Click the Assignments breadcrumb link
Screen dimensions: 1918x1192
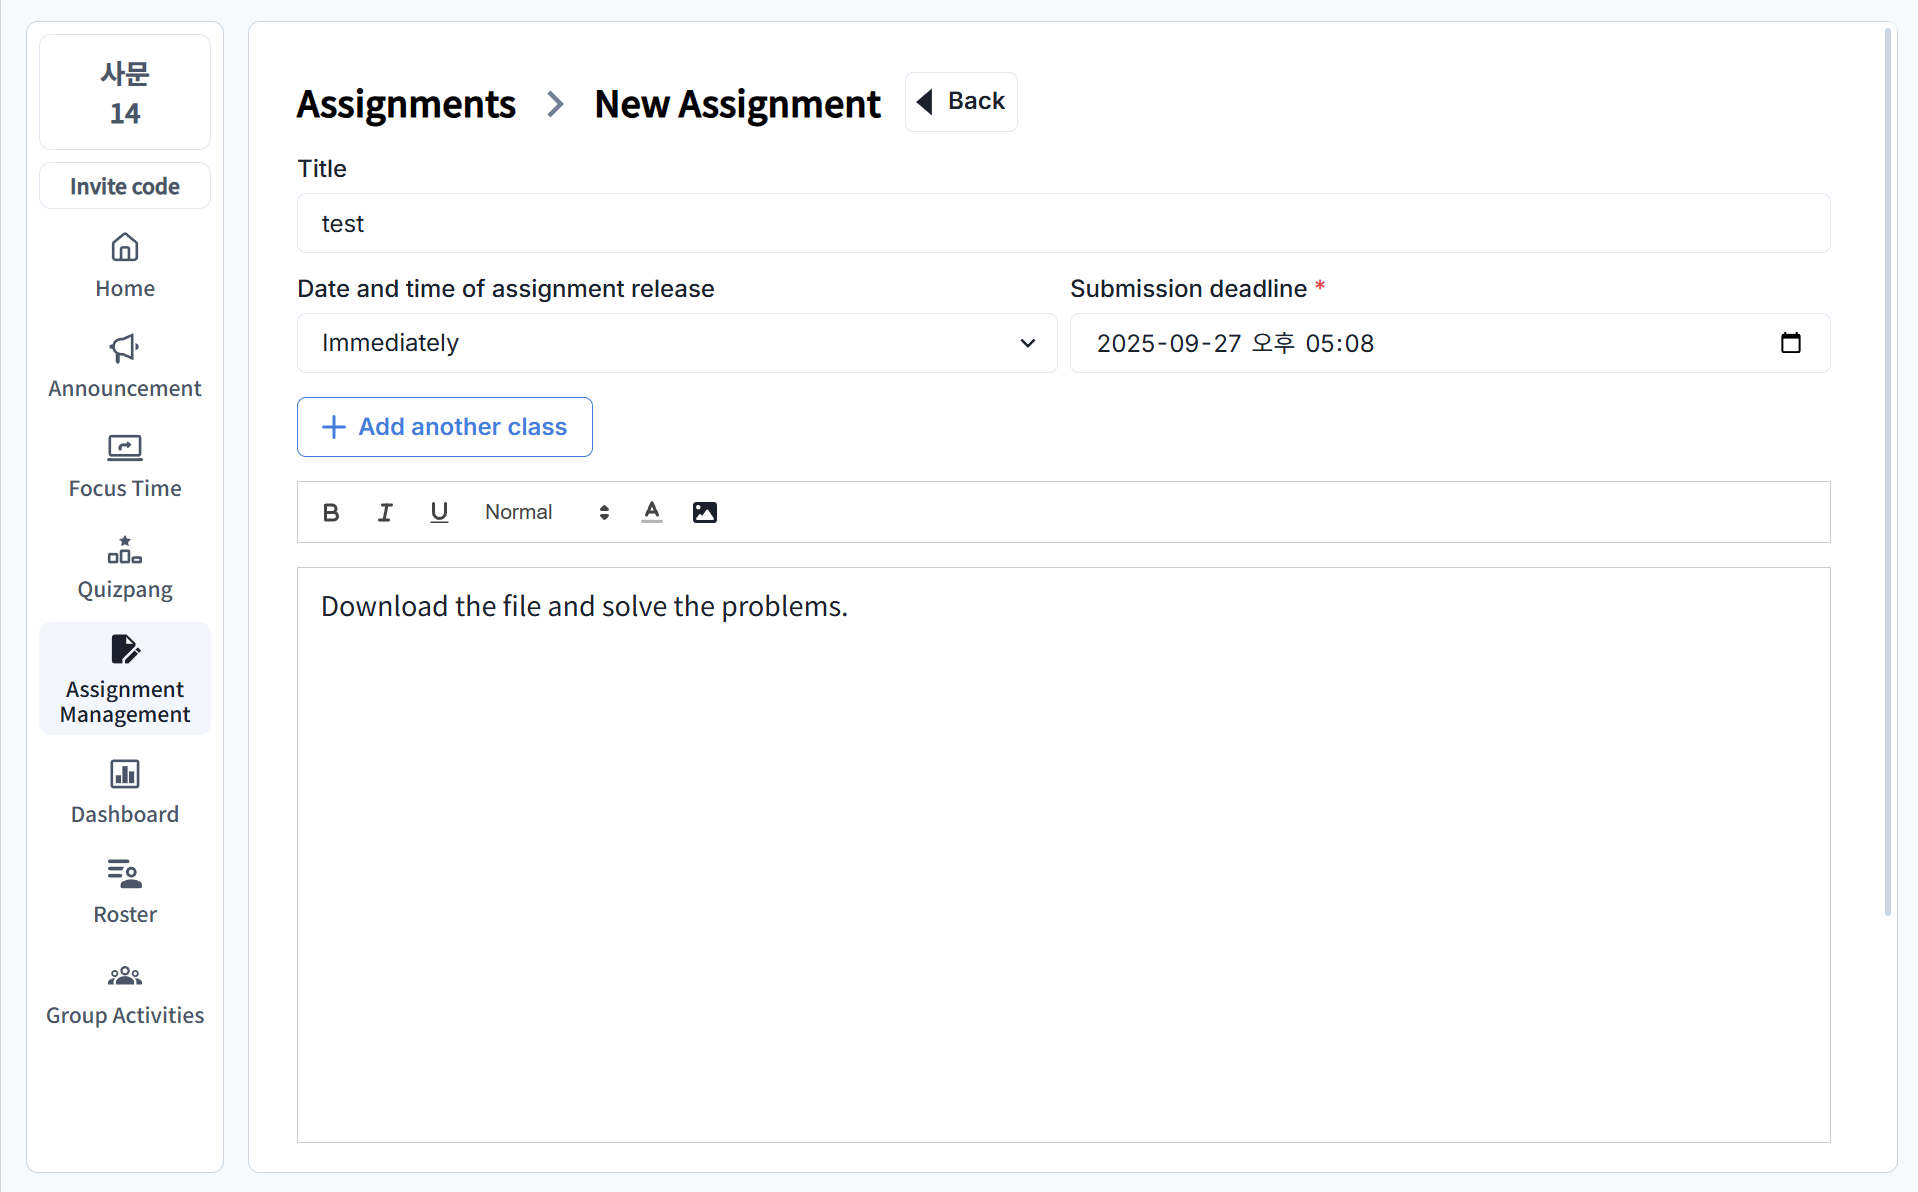coord(406,104)
